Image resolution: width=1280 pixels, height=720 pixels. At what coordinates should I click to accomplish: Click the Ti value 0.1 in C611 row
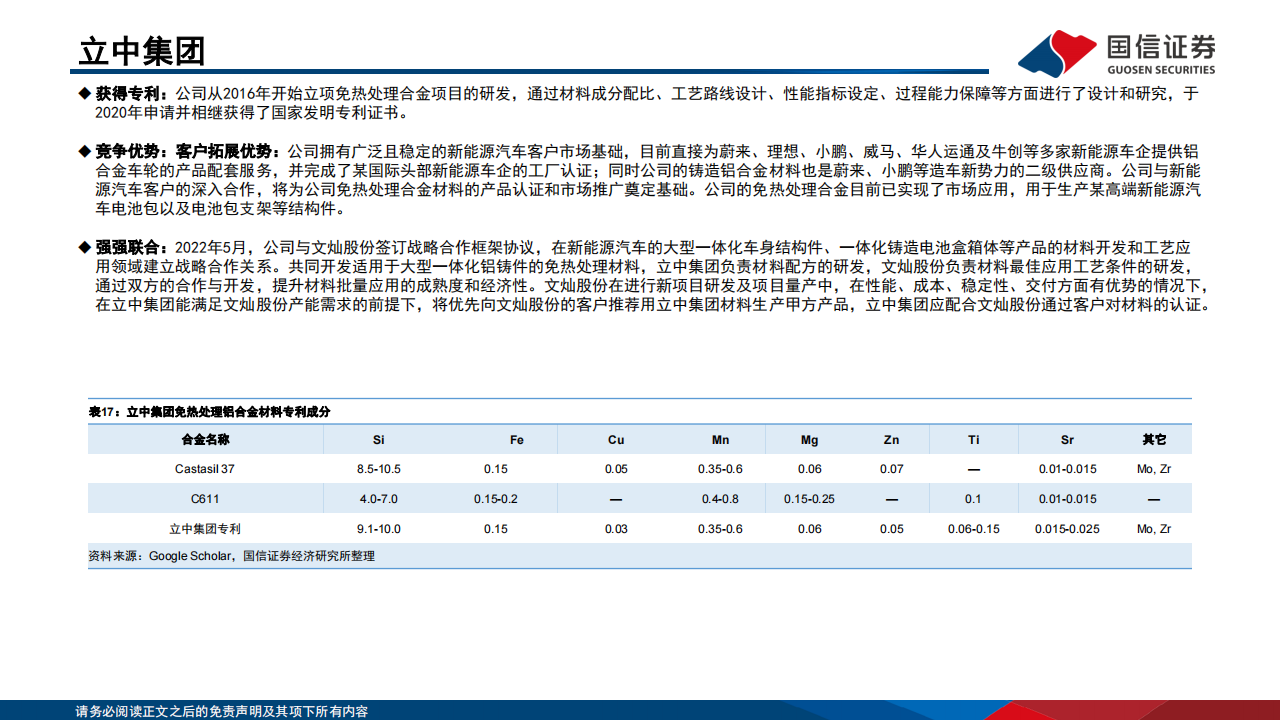click(974, 499)
